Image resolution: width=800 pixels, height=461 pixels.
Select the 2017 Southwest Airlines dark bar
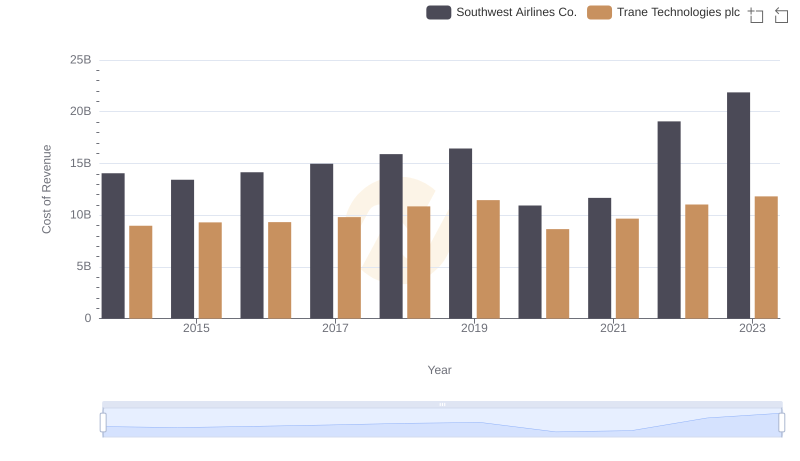point(321,241)
